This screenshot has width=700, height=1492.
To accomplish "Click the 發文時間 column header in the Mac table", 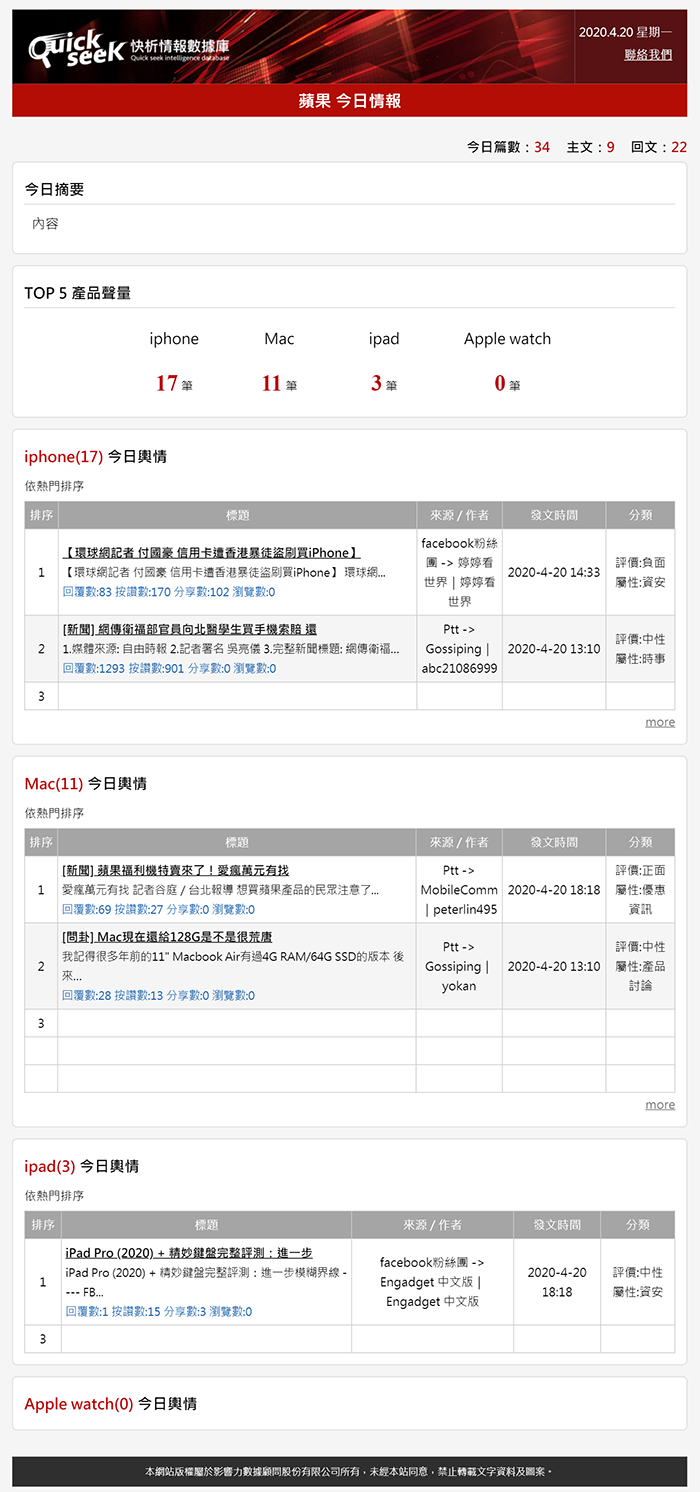I will (x=554, y=842).
